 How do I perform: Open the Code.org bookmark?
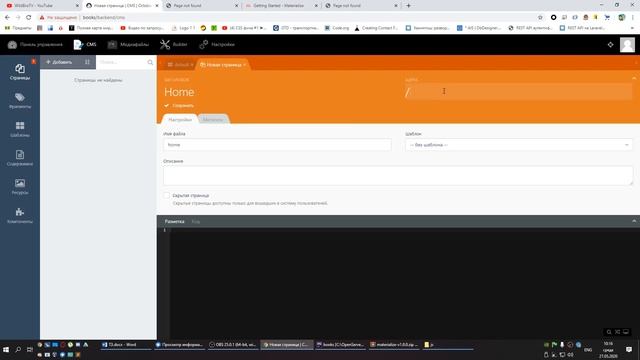[337, 28]
